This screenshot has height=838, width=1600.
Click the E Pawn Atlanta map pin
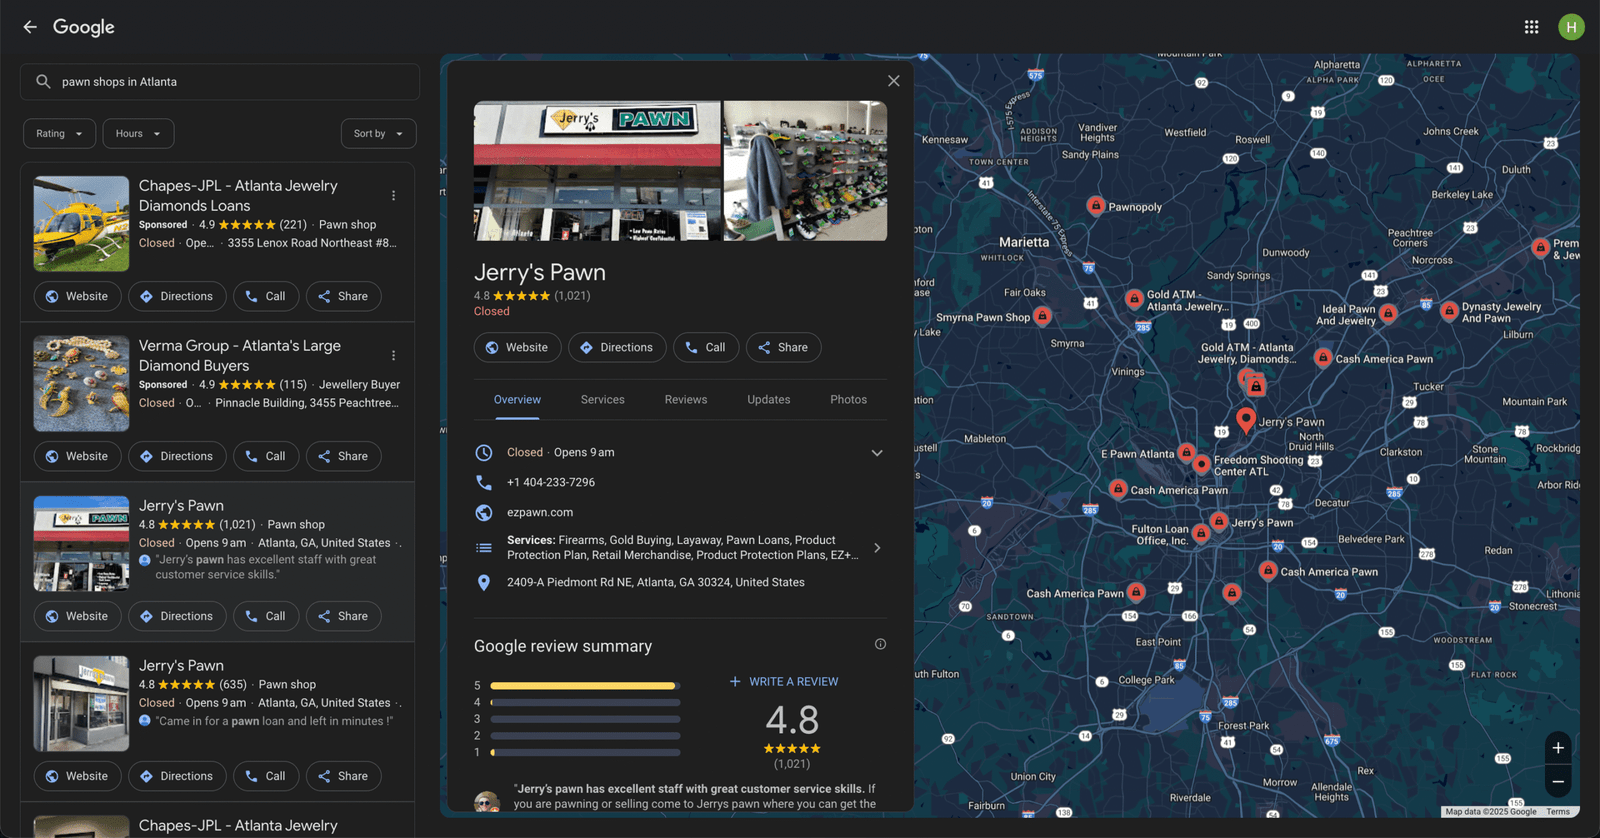1186,453
